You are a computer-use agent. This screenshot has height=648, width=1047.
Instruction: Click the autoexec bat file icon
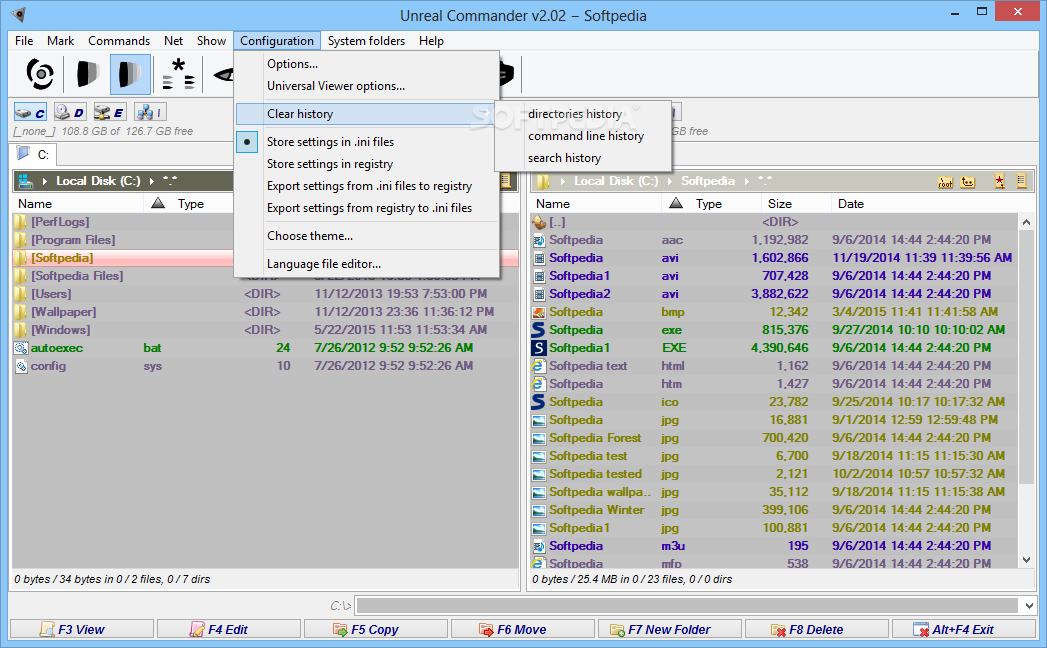[x=21, y=348]
